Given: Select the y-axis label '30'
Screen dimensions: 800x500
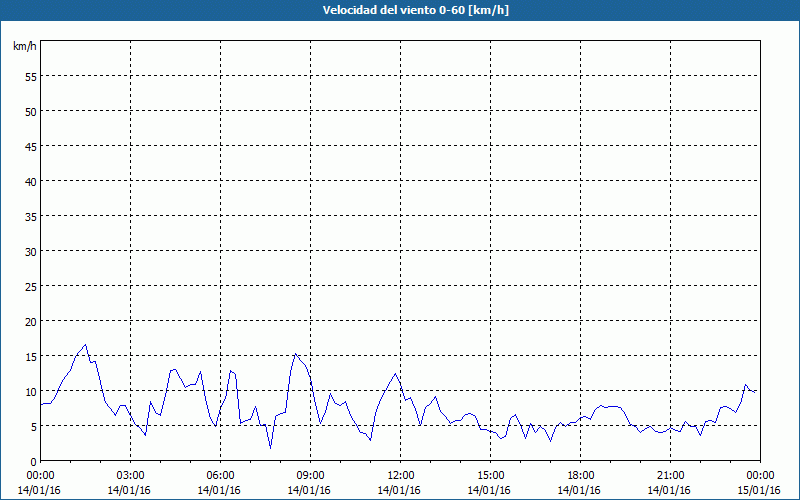Looking at the screenshot, I should 31,252.
